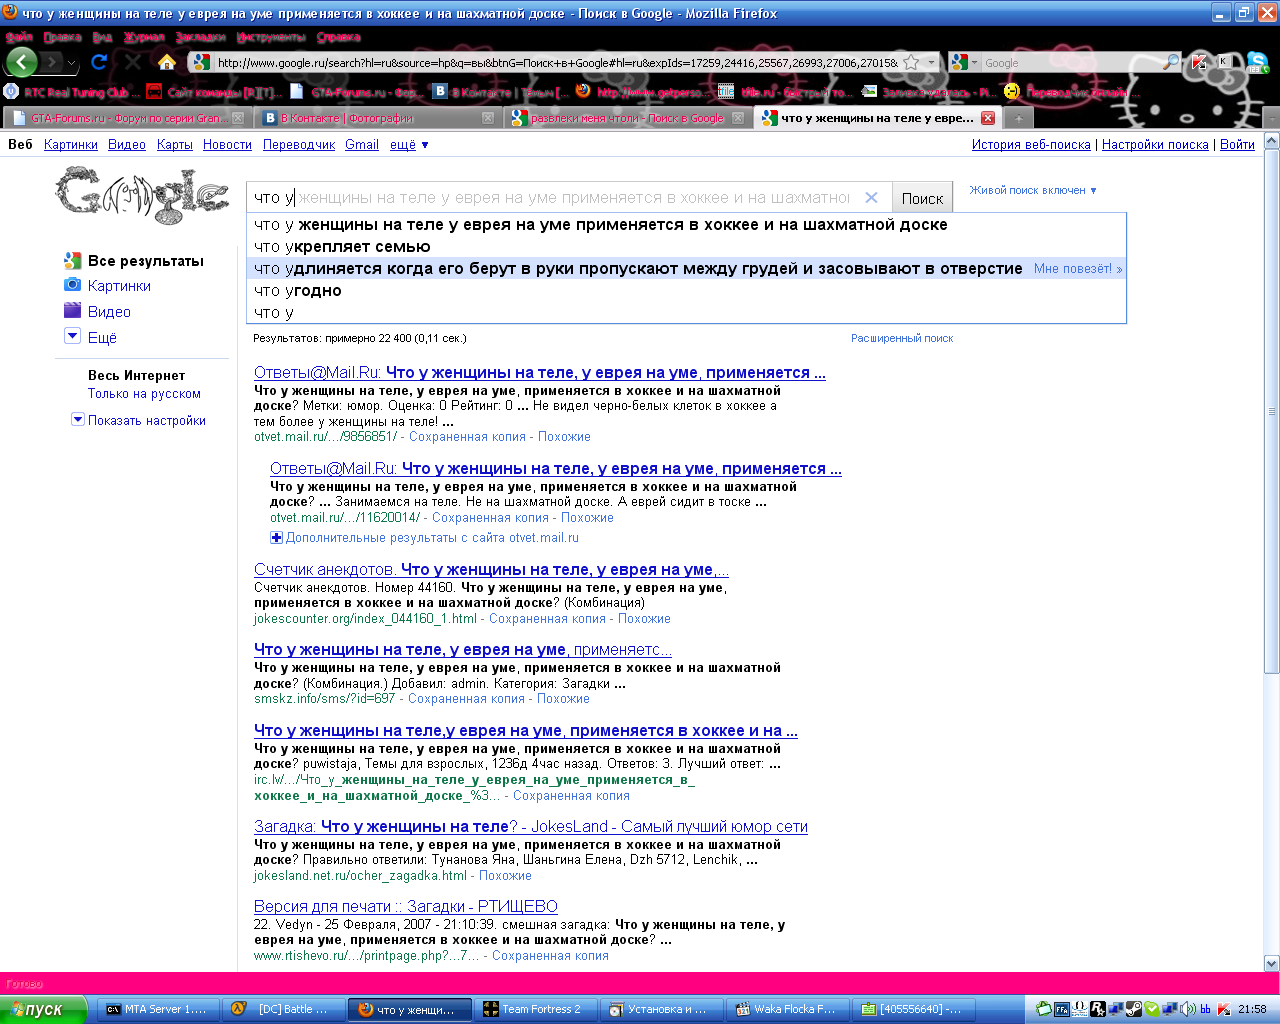The image size is (1280, 1024).
Task: Click the FFA tray icon
Action: 1062,1009
